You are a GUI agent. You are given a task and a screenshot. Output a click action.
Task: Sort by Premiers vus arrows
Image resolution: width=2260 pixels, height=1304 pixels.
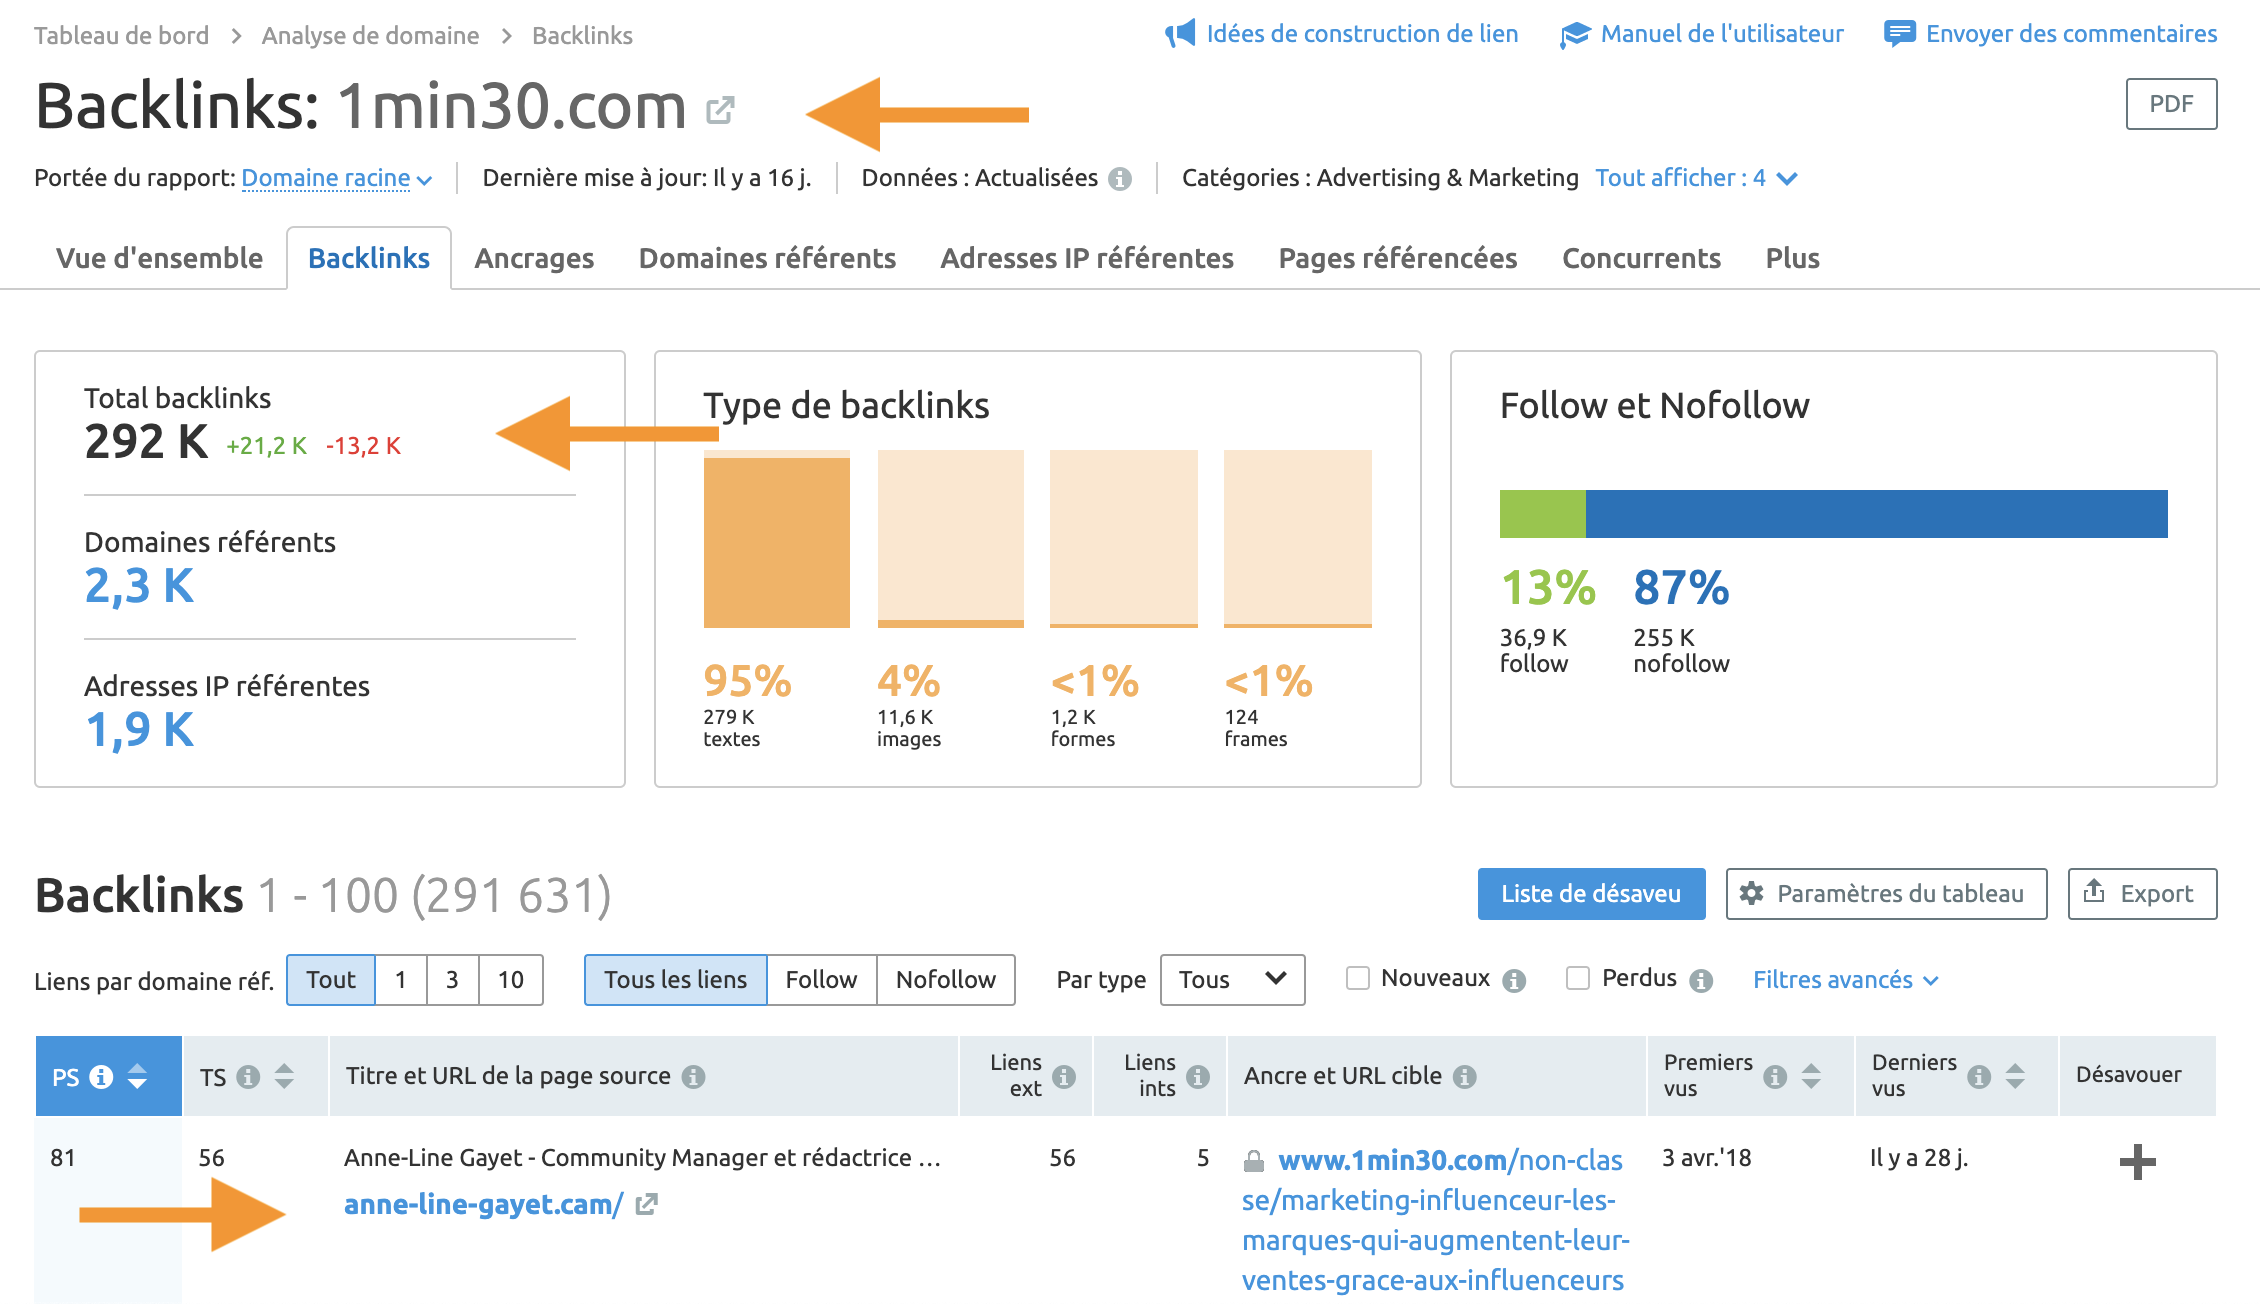point(1811,1077)
